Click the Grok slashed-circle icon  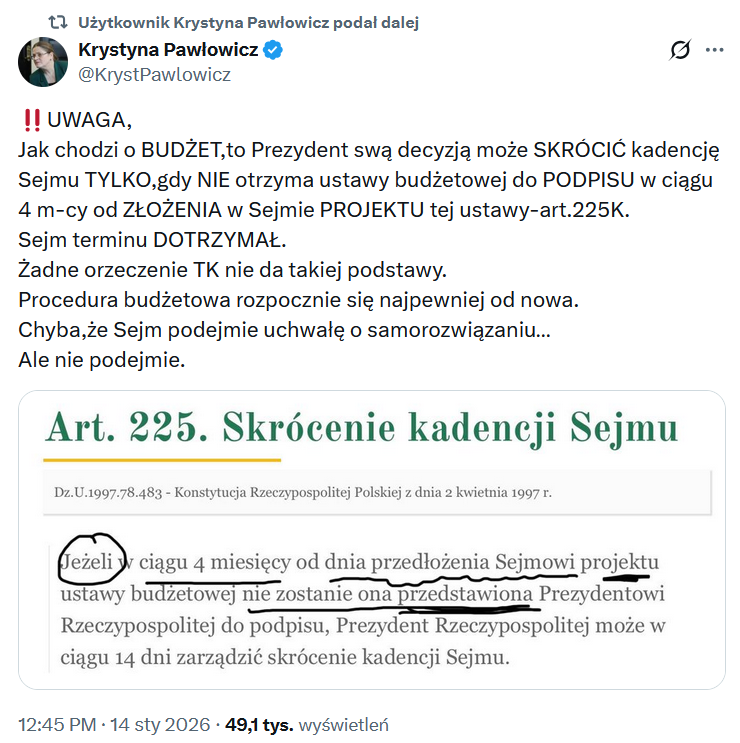coord(680,50)
